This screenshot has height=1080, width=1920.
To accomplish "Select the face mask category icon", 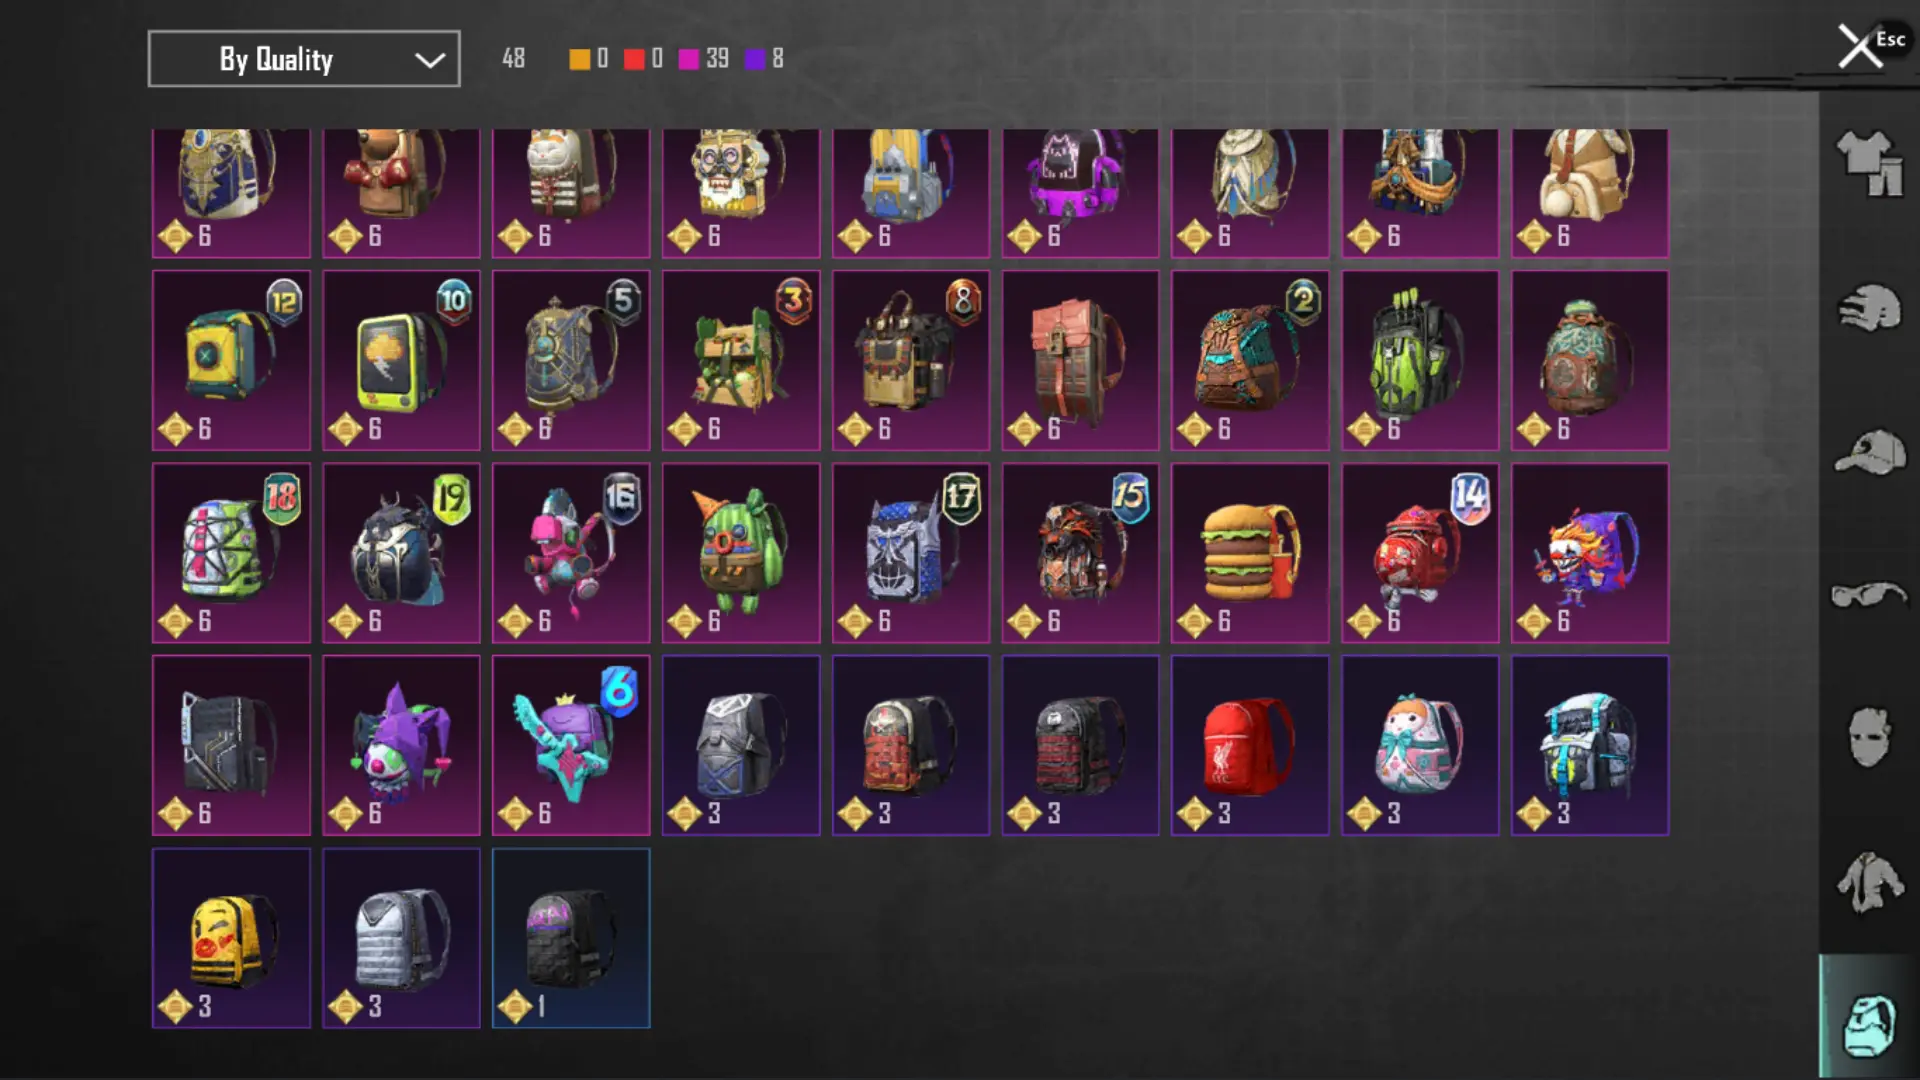I will point(1868,737).
